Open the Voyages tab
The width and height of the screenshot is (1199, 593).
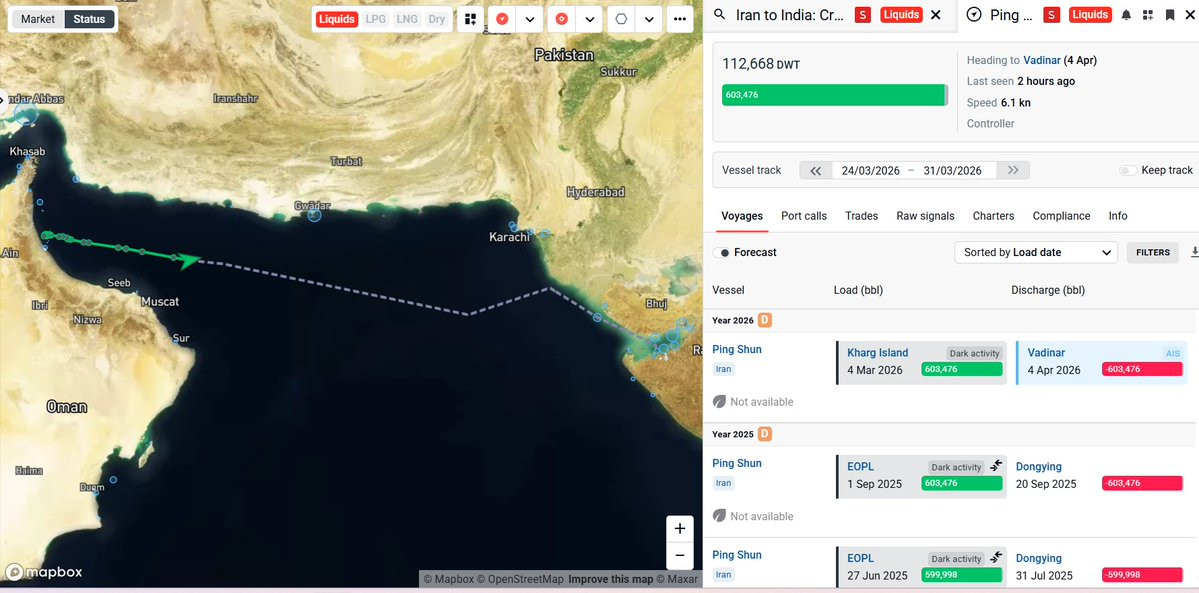point(742,216)
